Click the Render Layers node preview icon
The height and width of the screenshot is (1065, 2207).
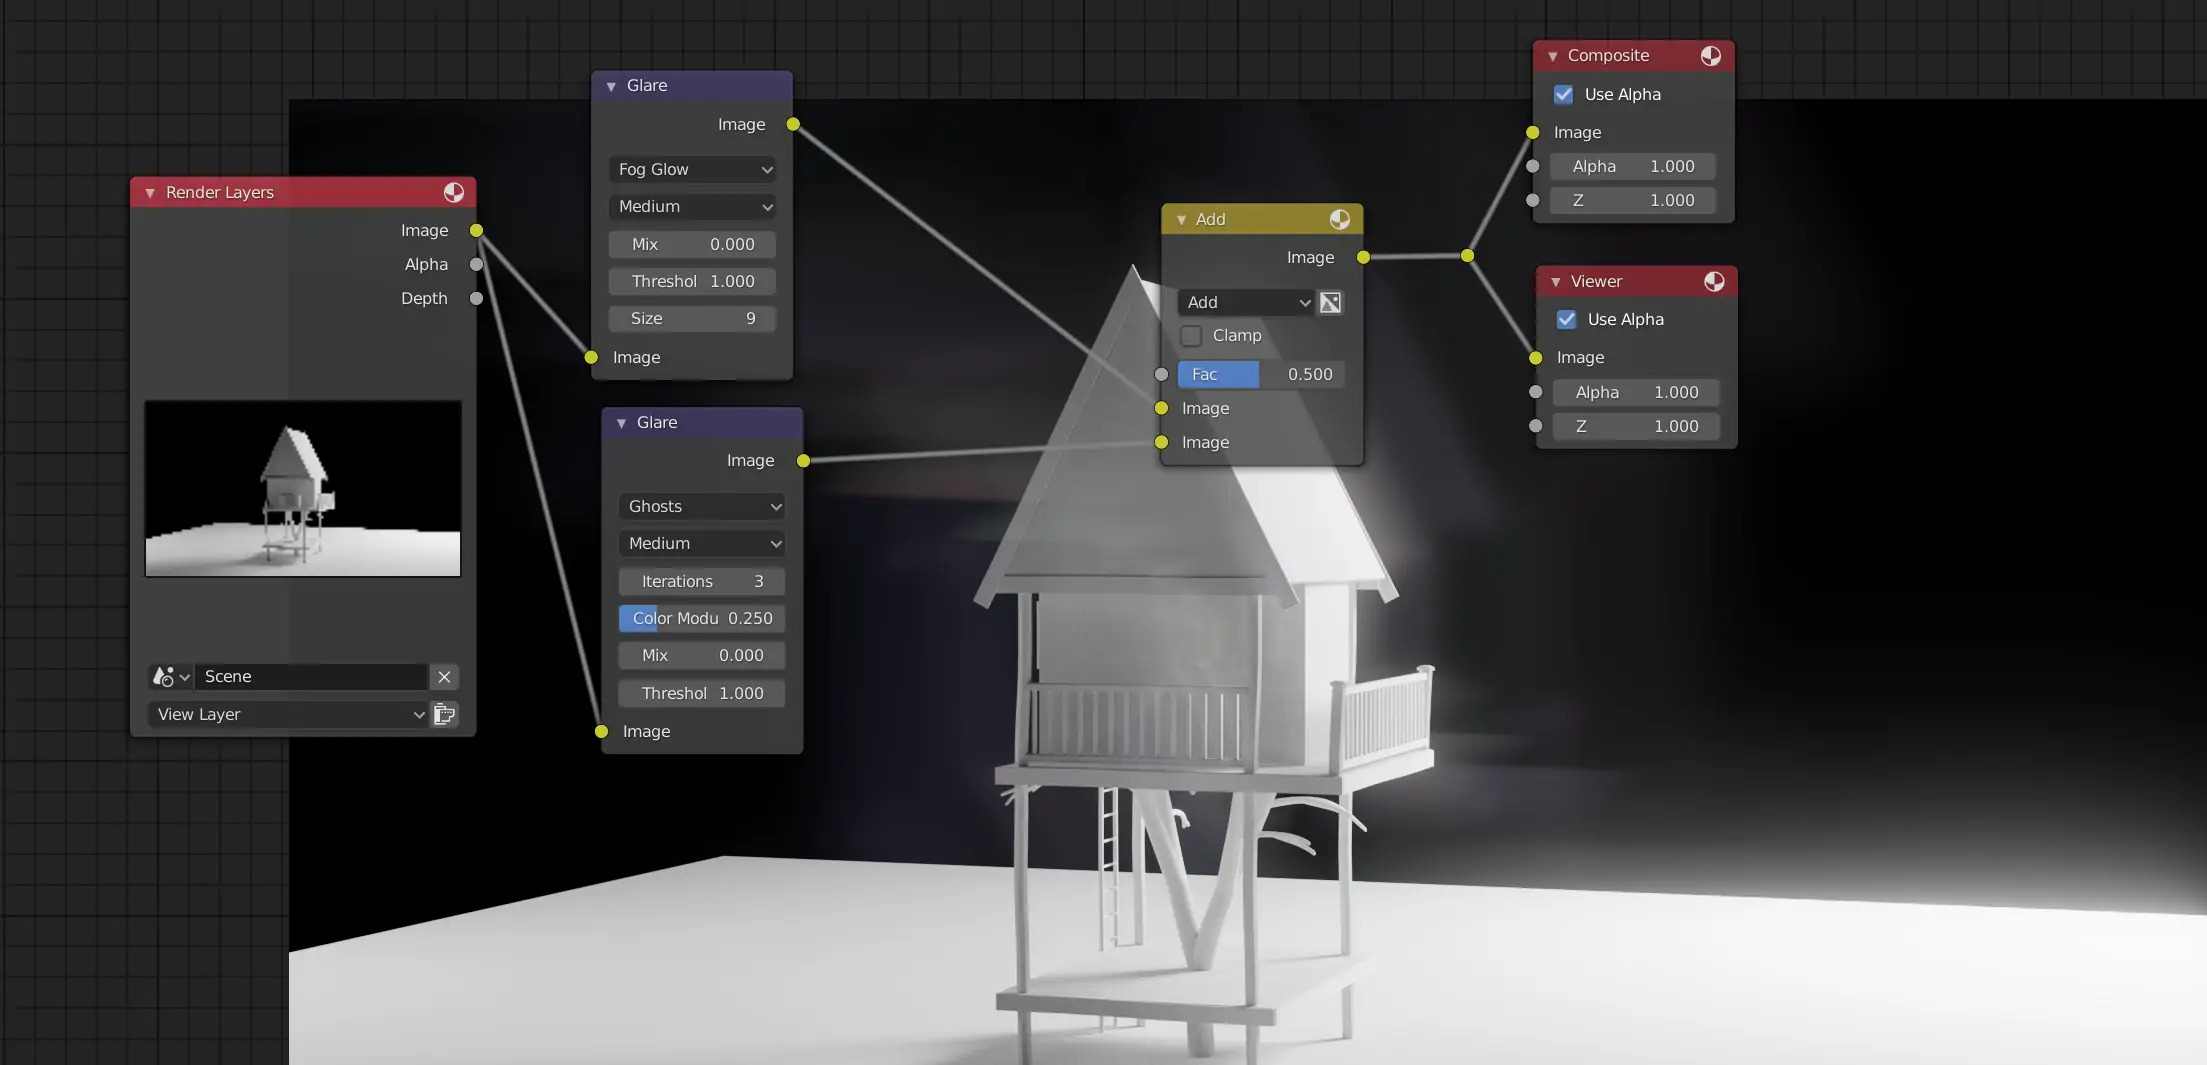tap(453, 192)
